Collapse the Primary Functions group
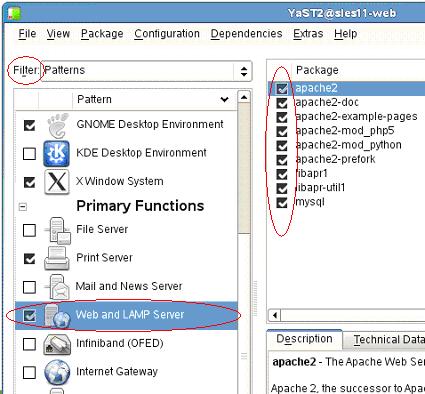The width and height of the screenshot is (425, 394). coord(23,207)
